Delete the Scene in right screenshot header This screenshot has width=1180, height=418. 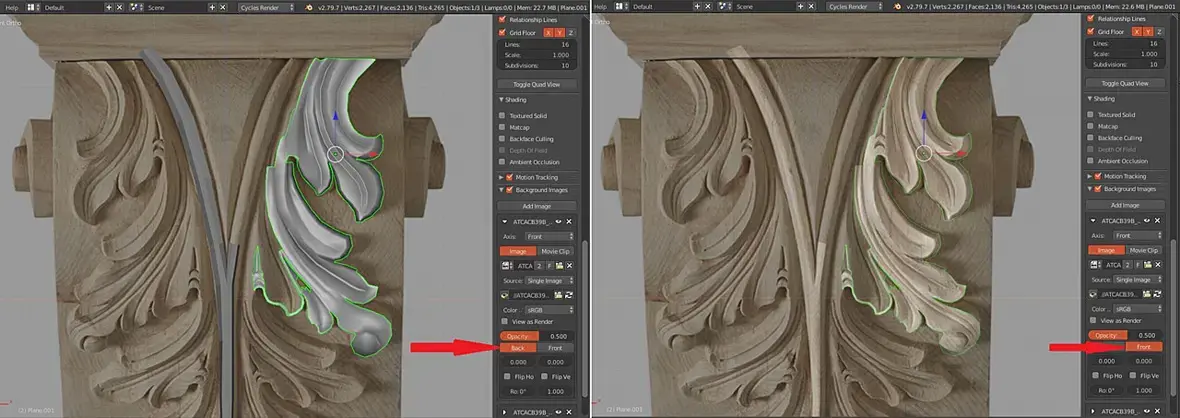coord(812,7)
